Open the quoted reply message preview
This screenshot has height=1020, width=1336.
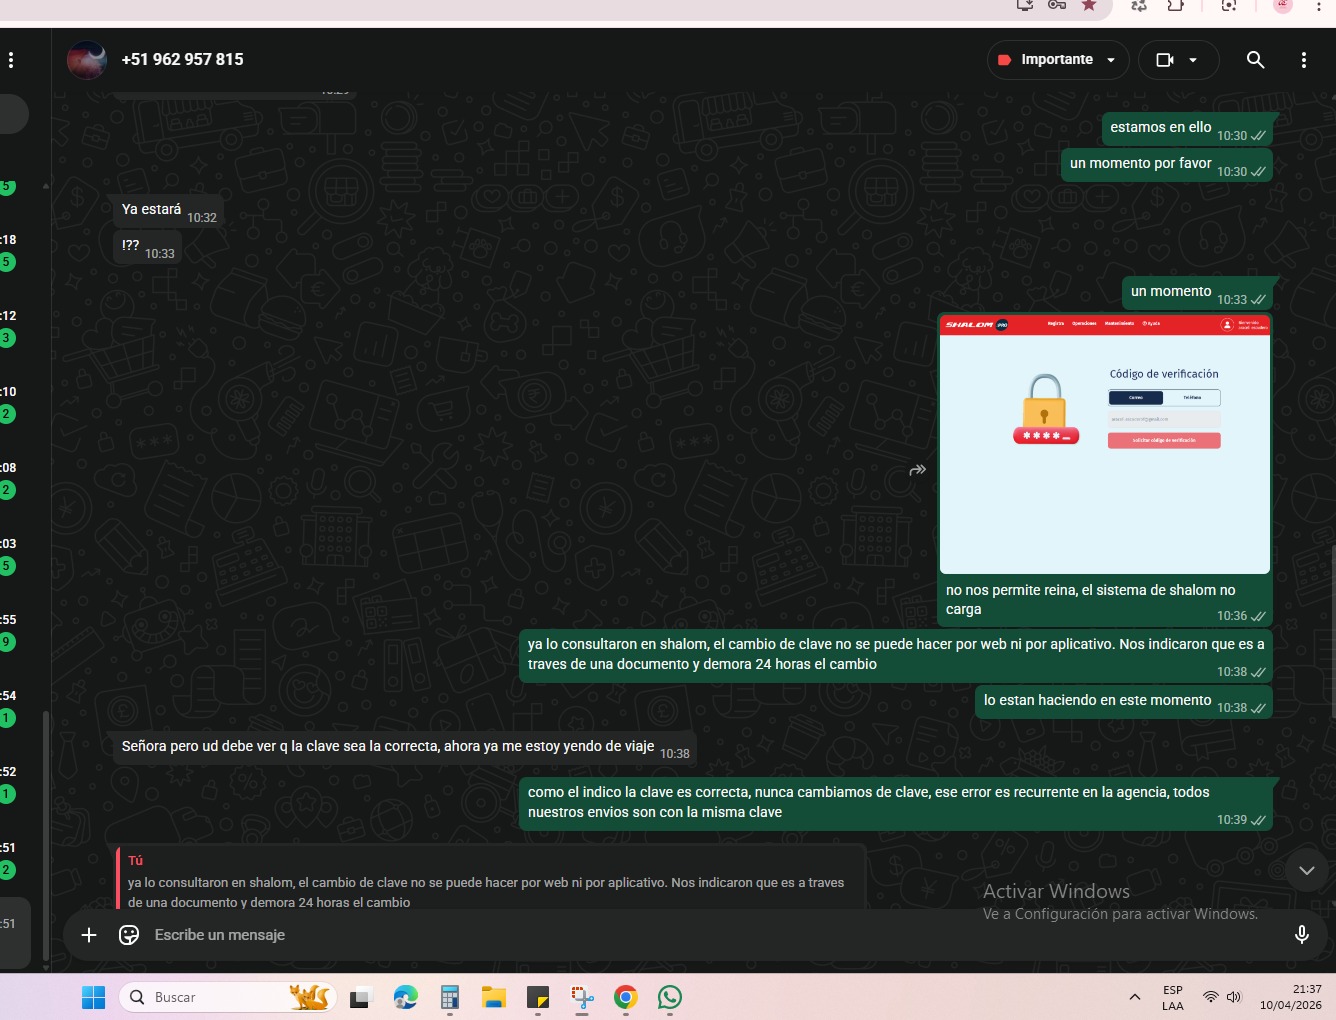(488, 881)
